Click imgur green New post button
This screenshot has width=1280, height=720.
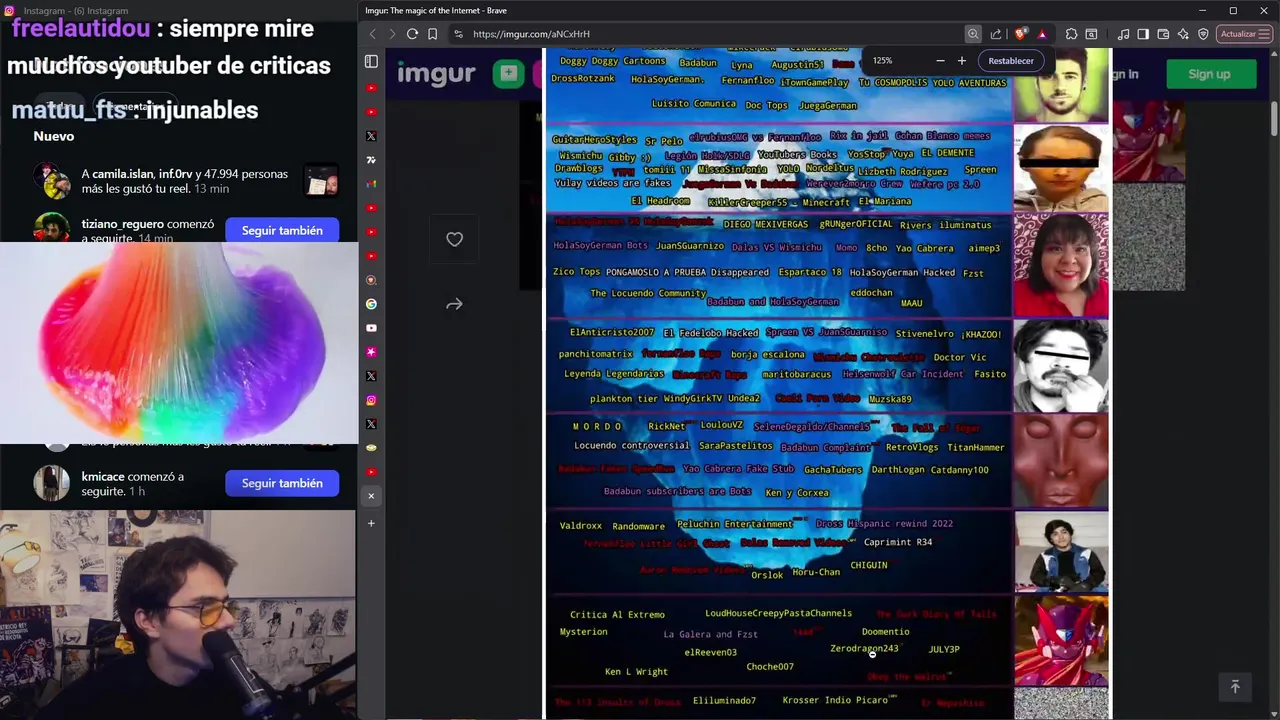(x=508, y=74)
